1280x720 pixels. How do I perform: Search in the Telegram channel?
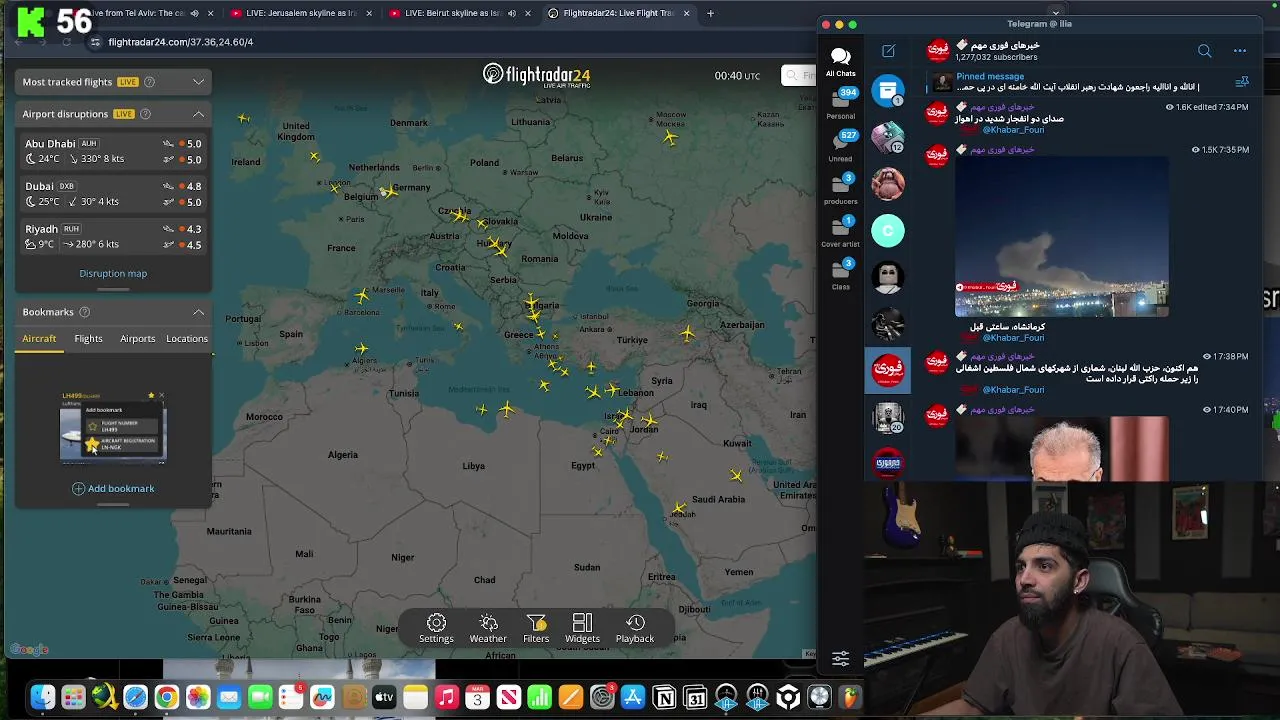(x=1204, y=51)
